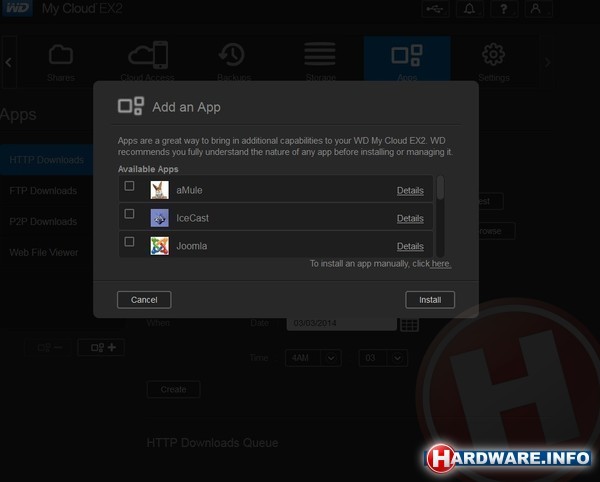600x482 pixels.
Task: Go to the Cloud Access tab
Action: click(148, 63)
